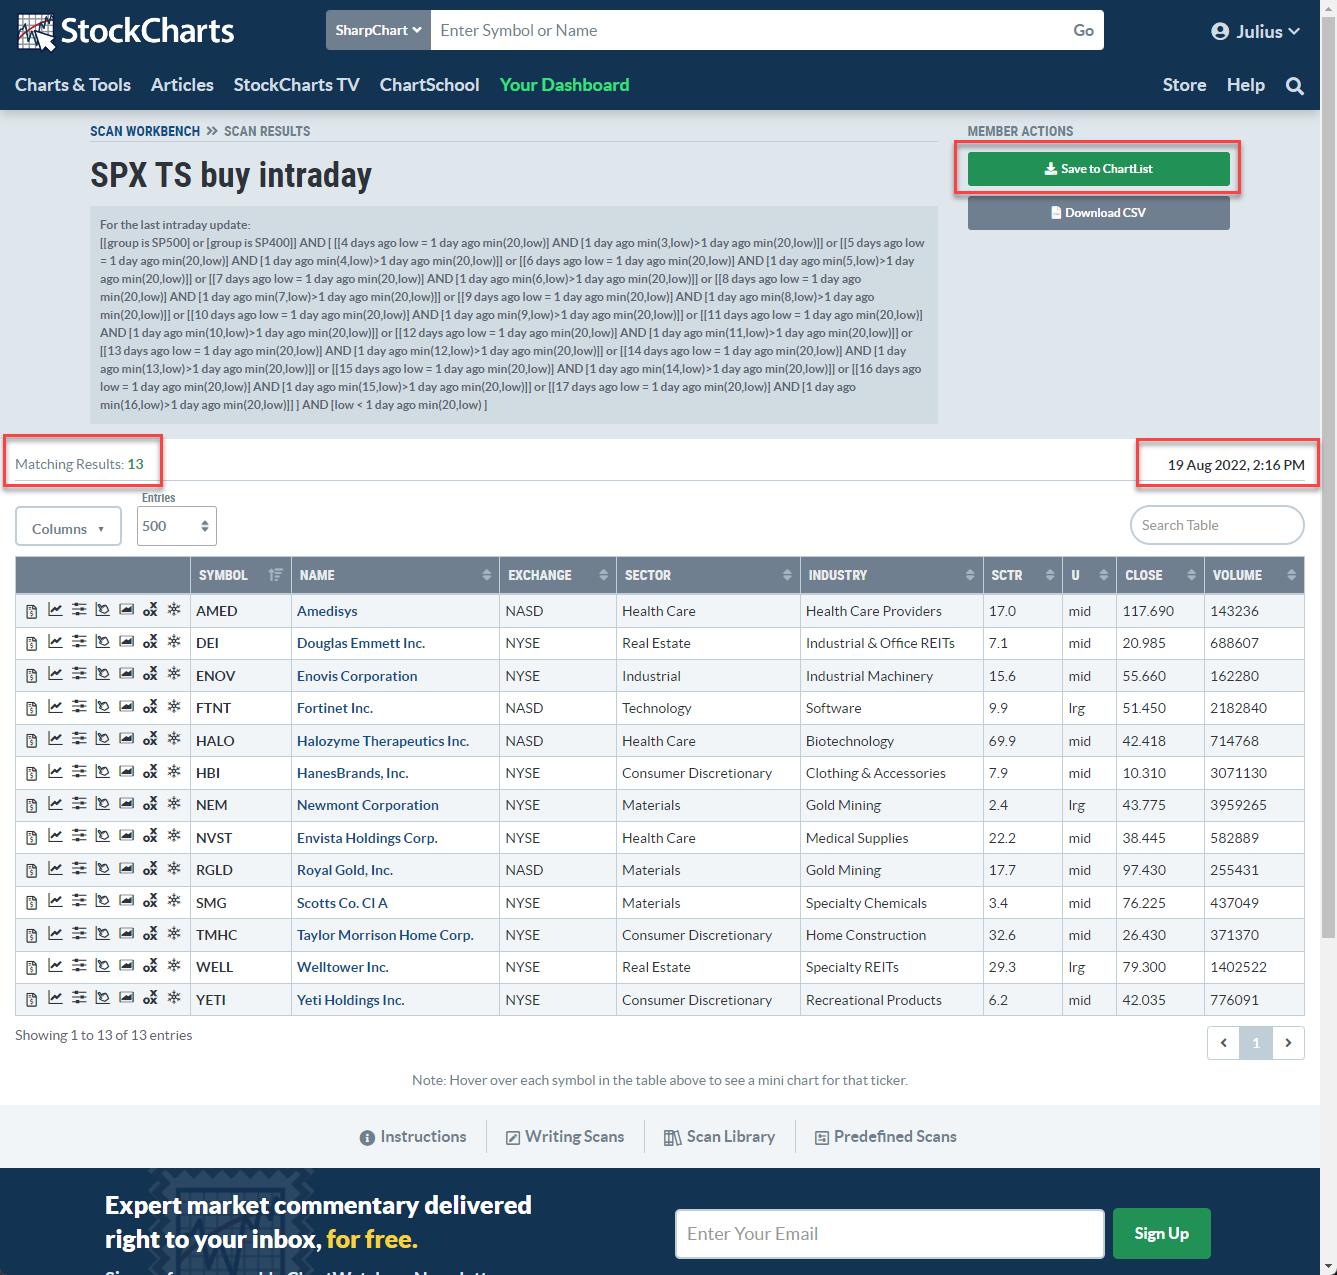Click the search magnifier icon in the navigation bar
1337x1275 pixels.
point(1295,86)
